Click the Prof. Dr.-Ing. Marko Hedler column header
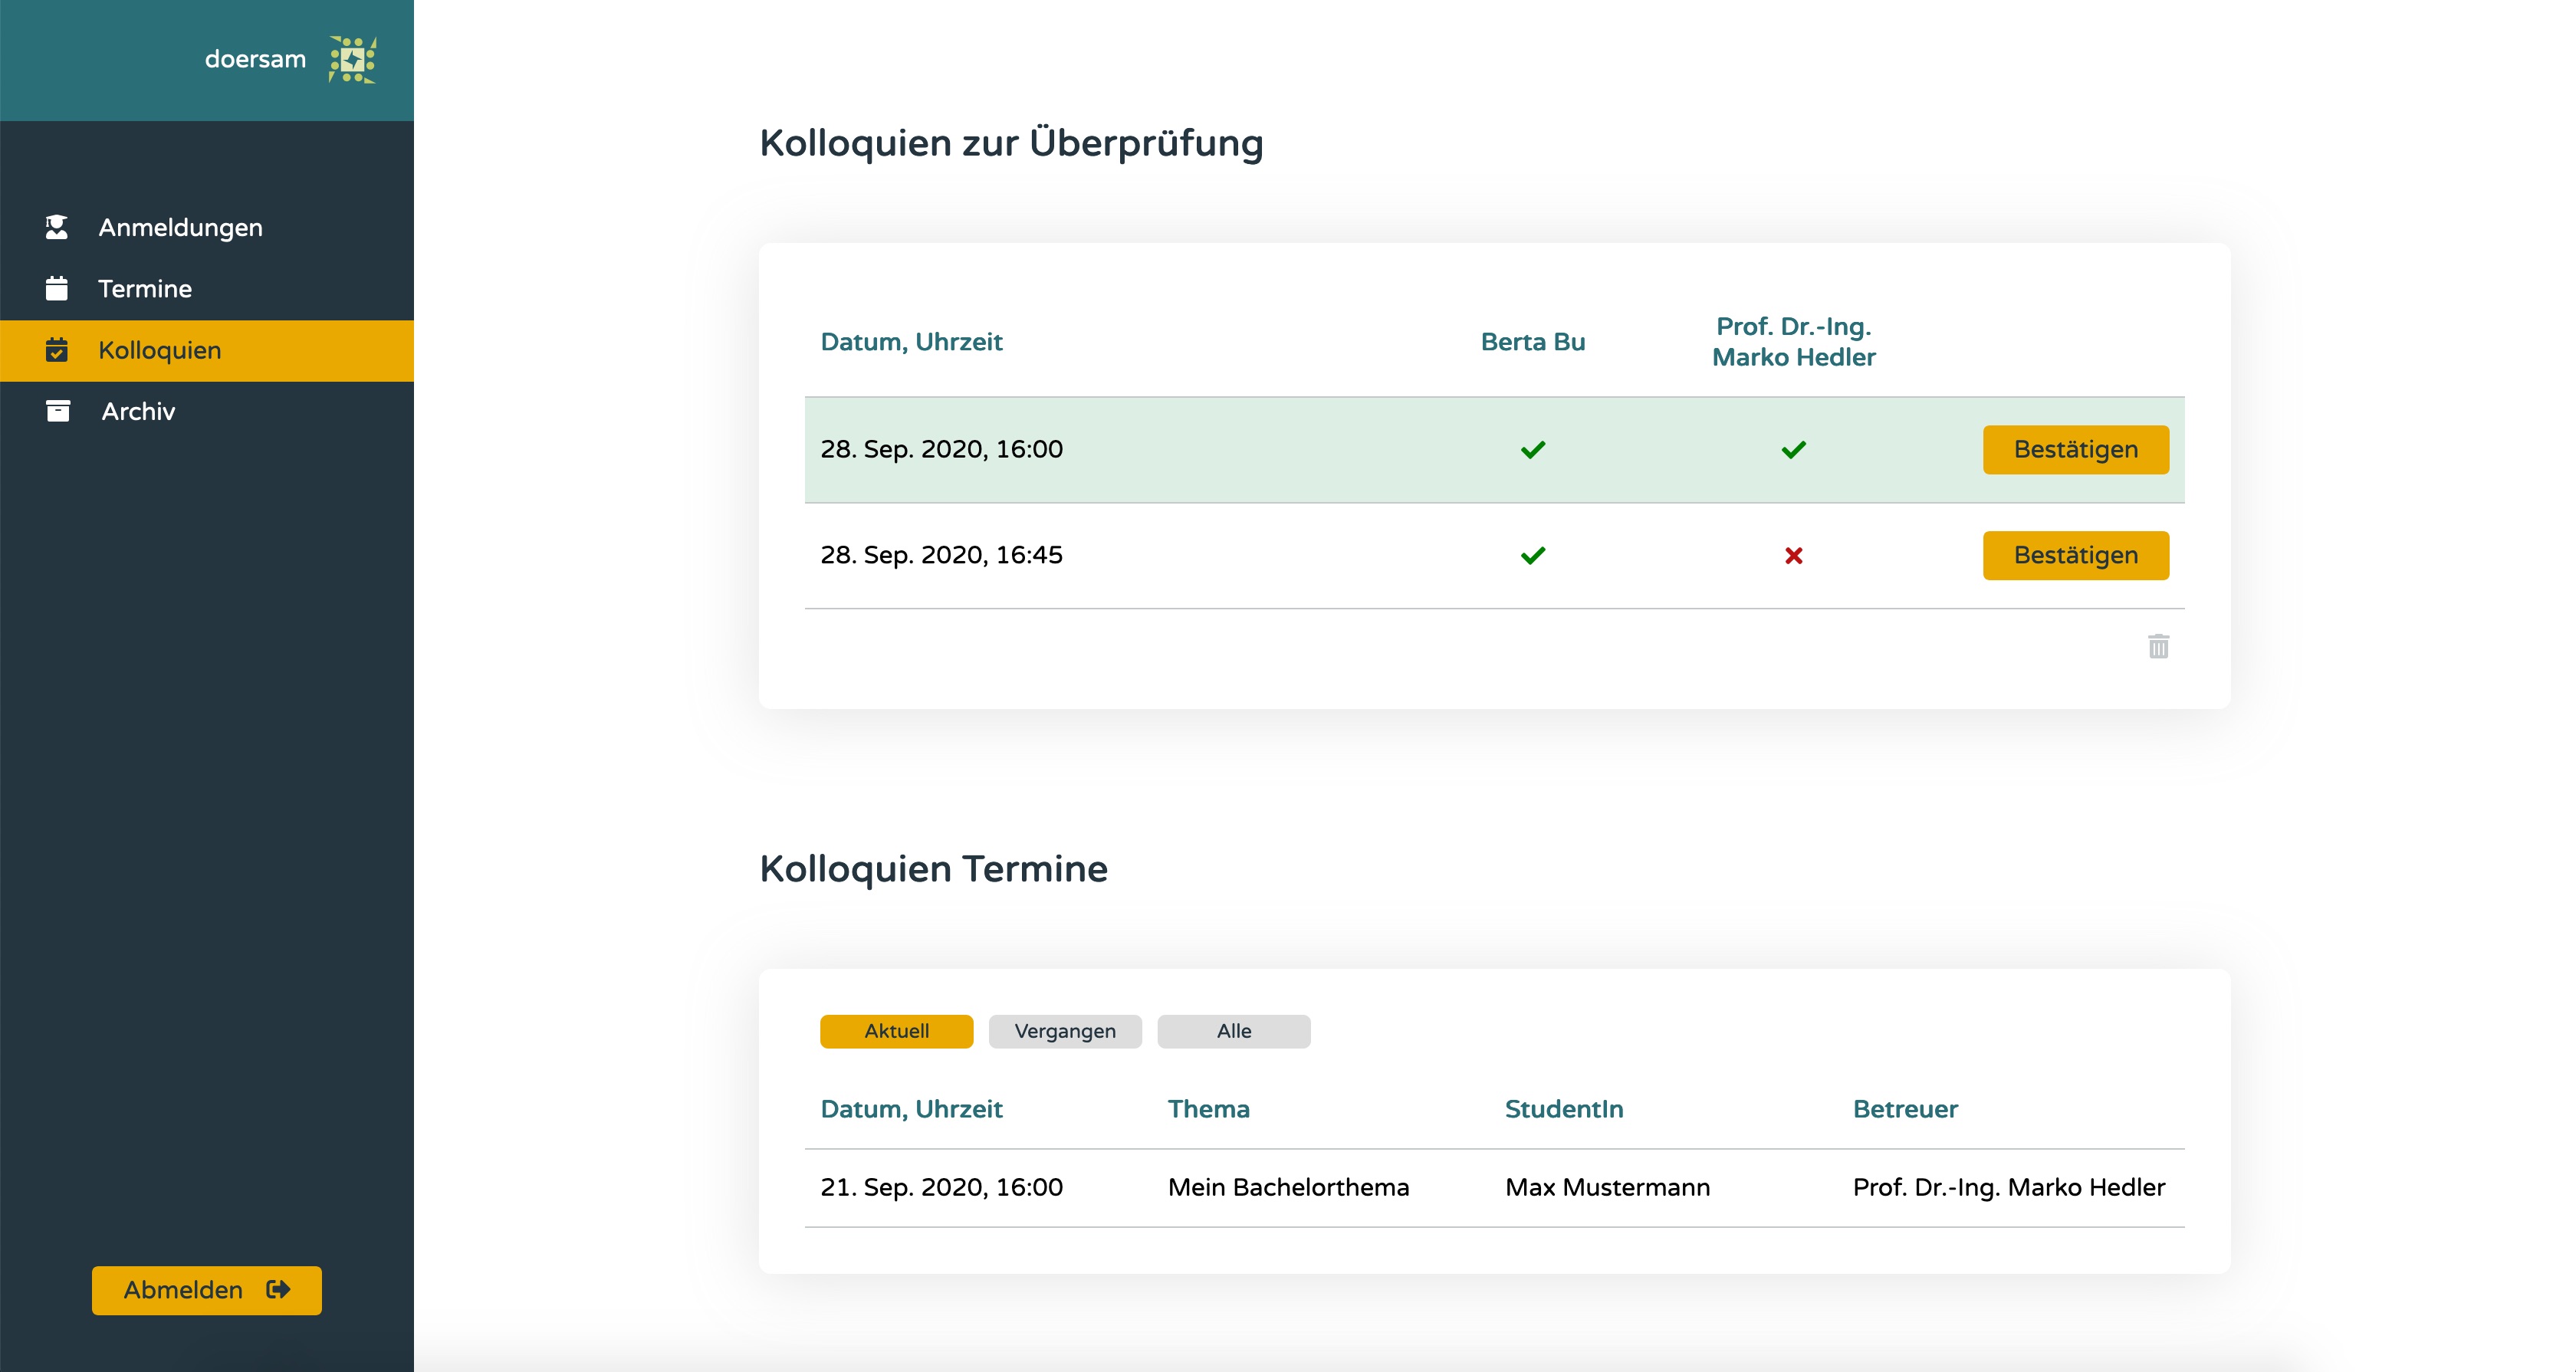The width and height of the screenshot is (2576, 1372). pyautogui.click(x=1793, y=342)
